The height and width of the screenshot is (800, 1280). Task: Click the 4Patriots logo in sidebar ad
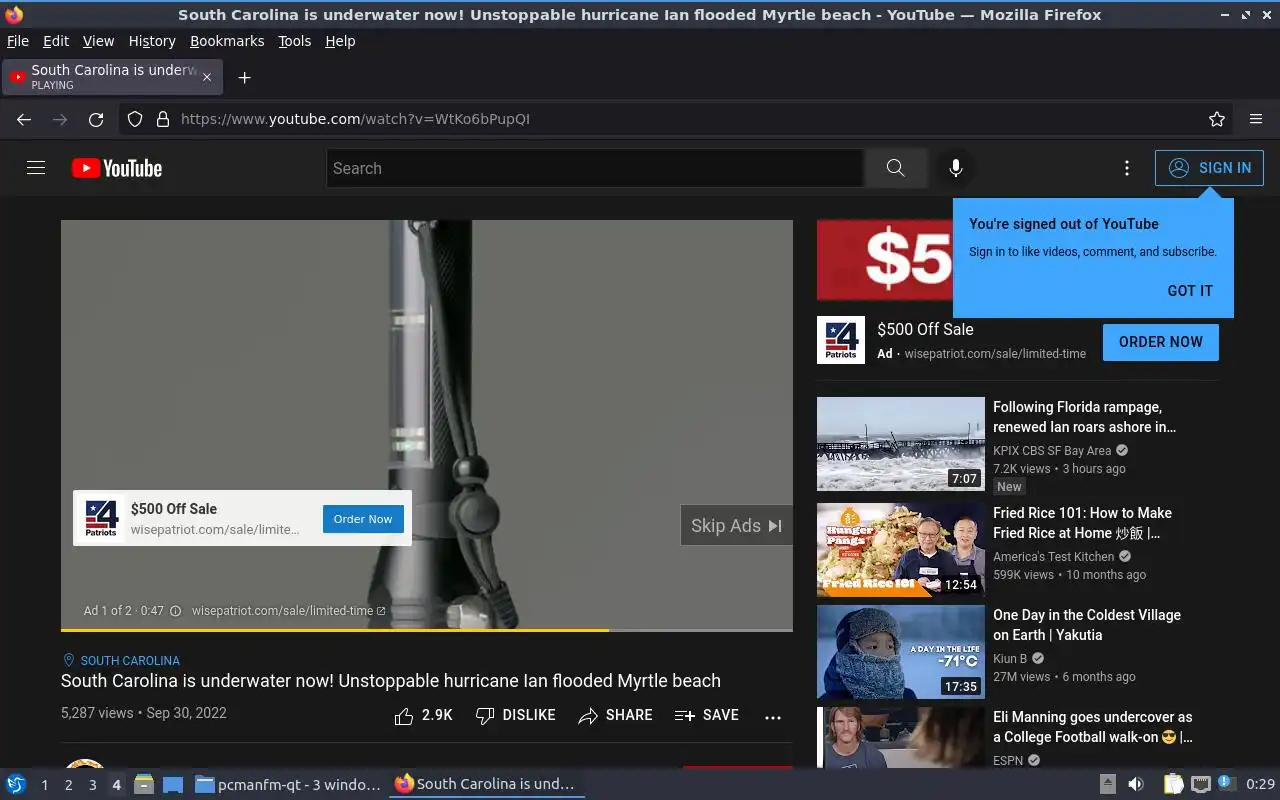pos(841,340)
